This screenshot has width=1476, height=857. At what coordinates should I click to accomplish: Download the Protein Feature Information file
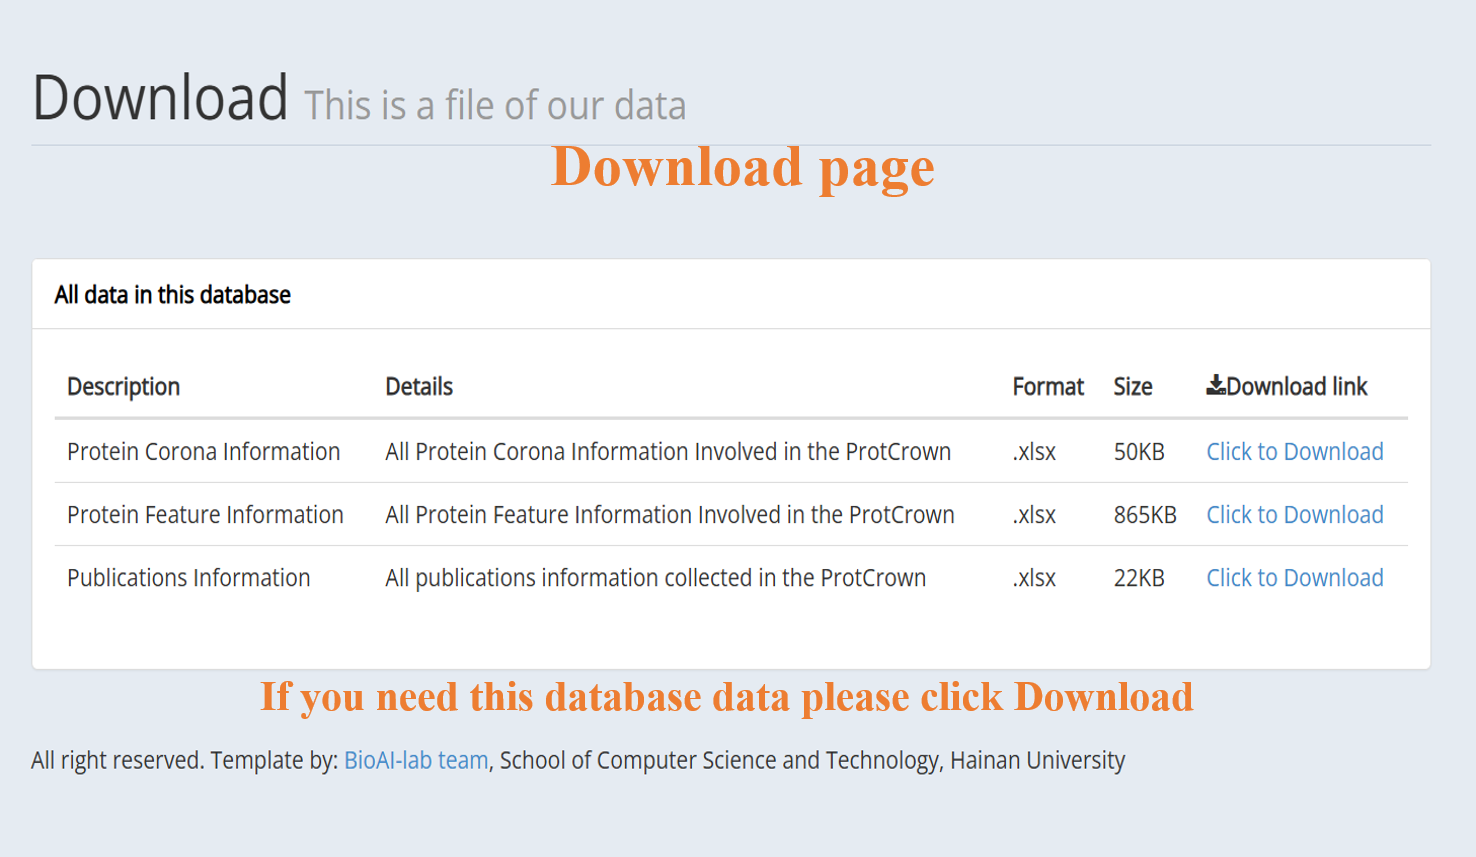coord(1294,515)
